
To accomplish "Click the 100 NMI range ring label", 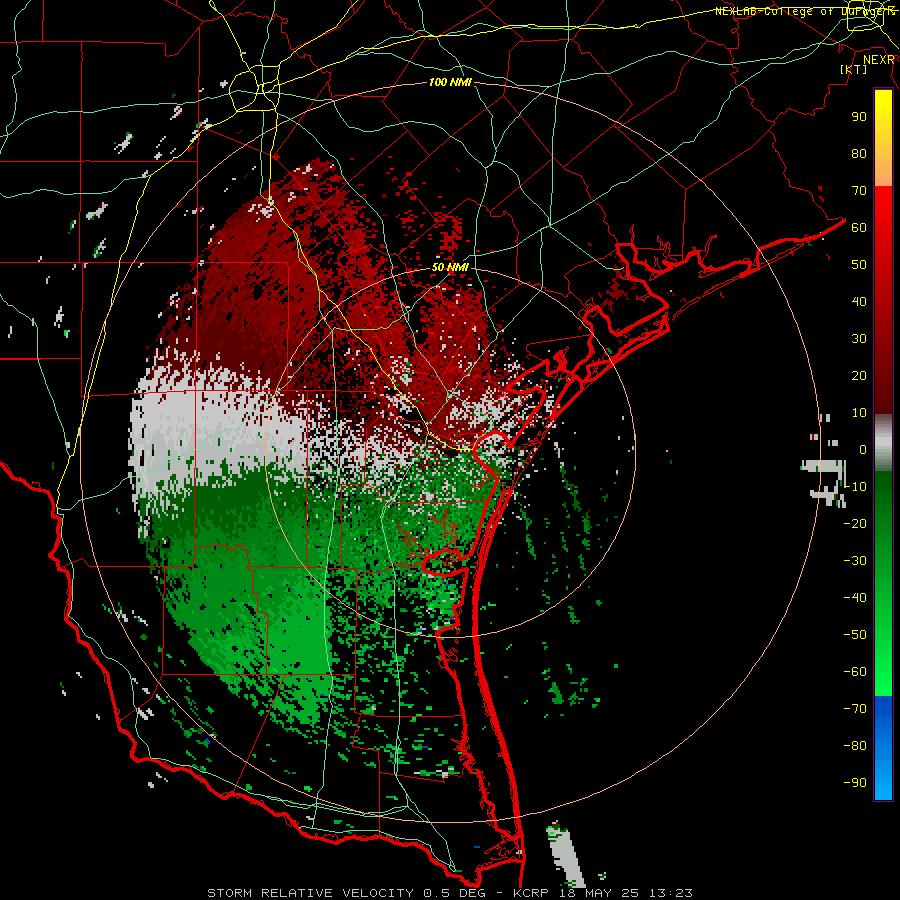I will coord(450,82).
